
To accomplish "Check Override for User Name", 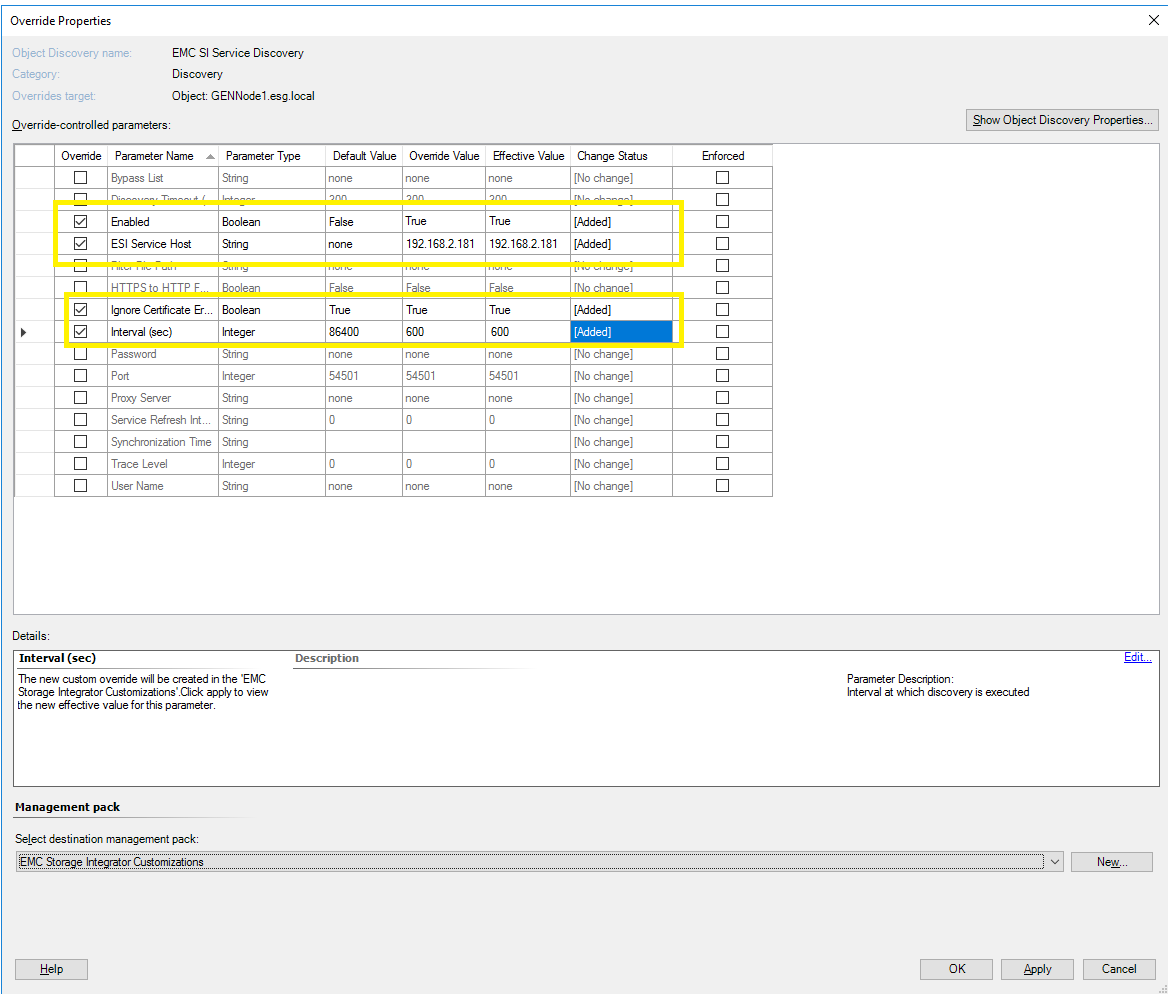I will pos(80,486).
